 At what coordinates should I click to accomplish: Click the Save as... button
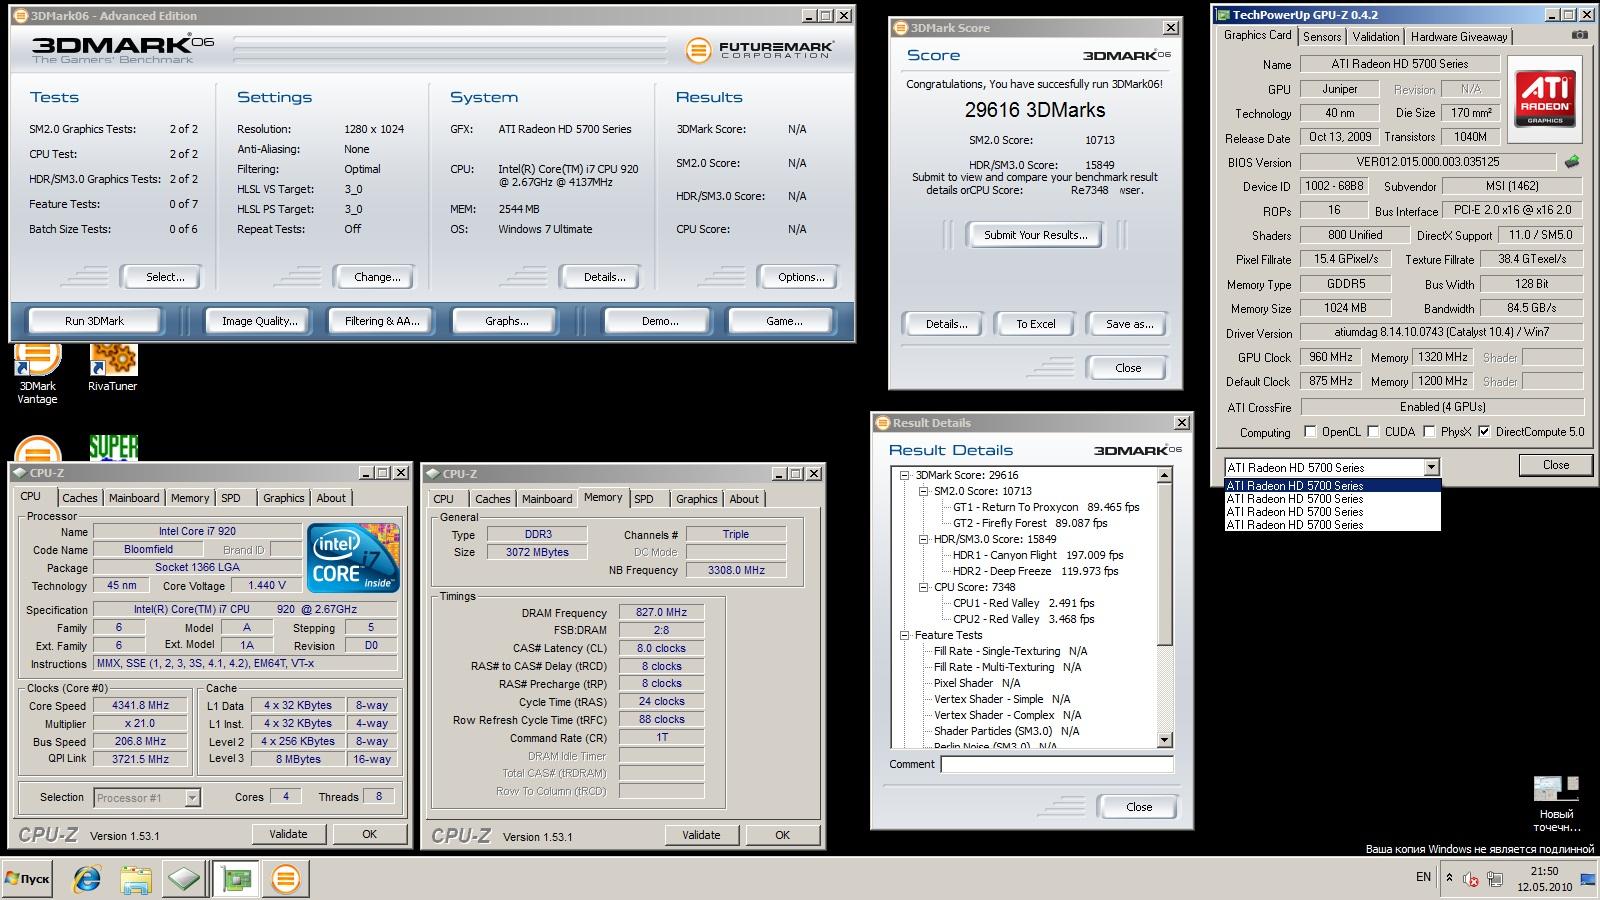coord(1130,324)
